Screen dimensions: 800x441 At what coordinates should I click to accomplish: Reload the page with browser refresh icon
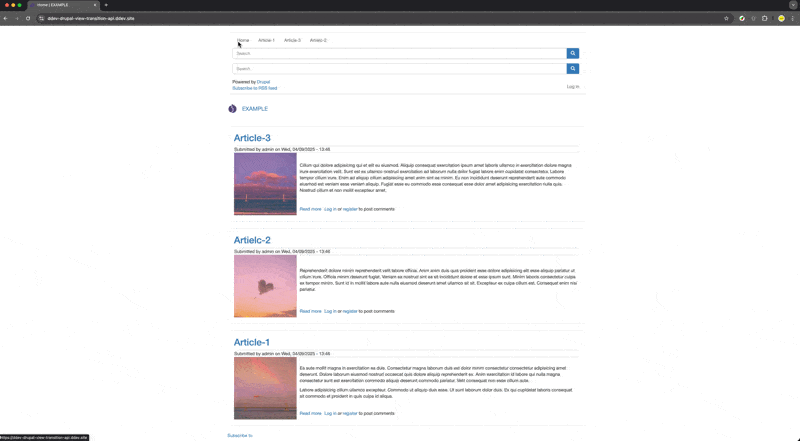click(x=28, y=18)
